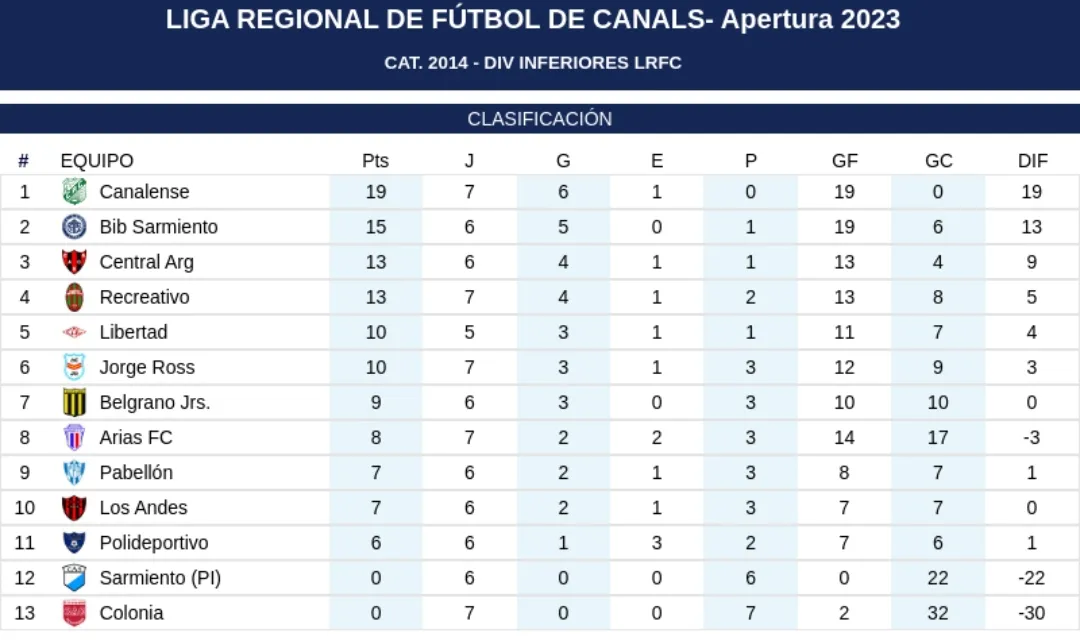Click the Arias FC team crest
The width and height of the screenshot is (1080, 644).
click(75, 437)
